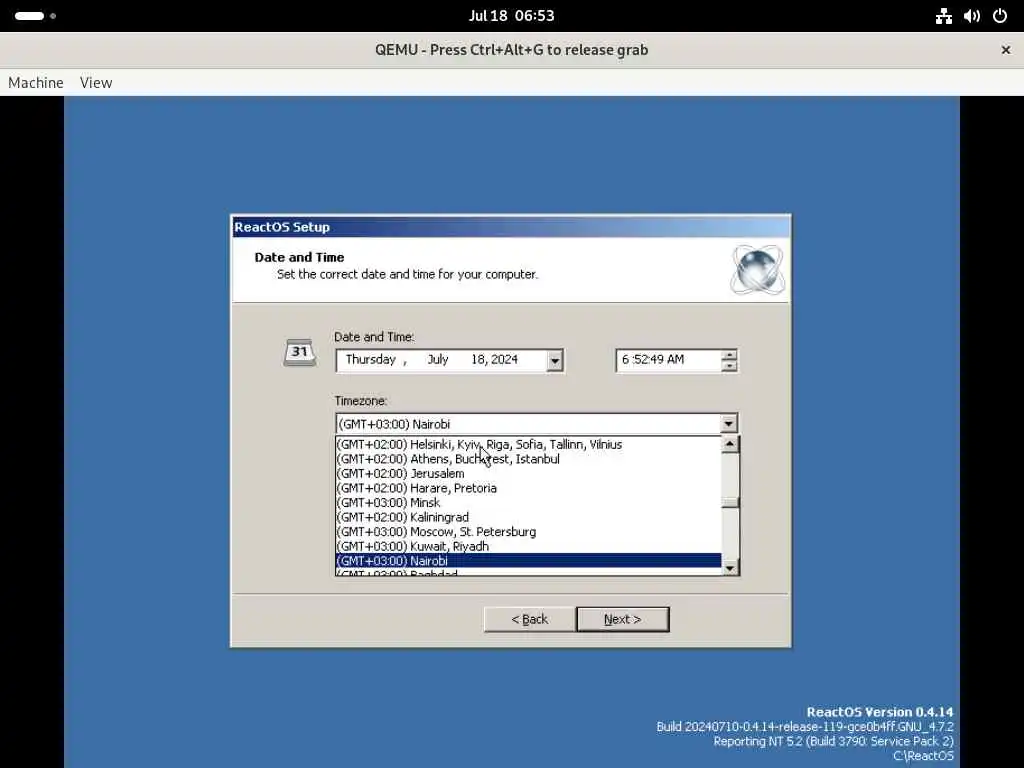The image size is (1024, 768).
Task: Click the calendar 31 icon
Action: point(300,353)
